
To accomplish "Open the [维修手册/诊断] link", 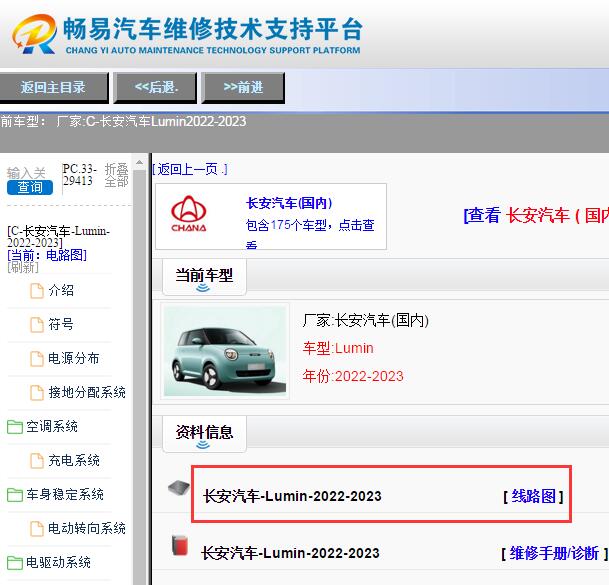I will click(555, 553).
